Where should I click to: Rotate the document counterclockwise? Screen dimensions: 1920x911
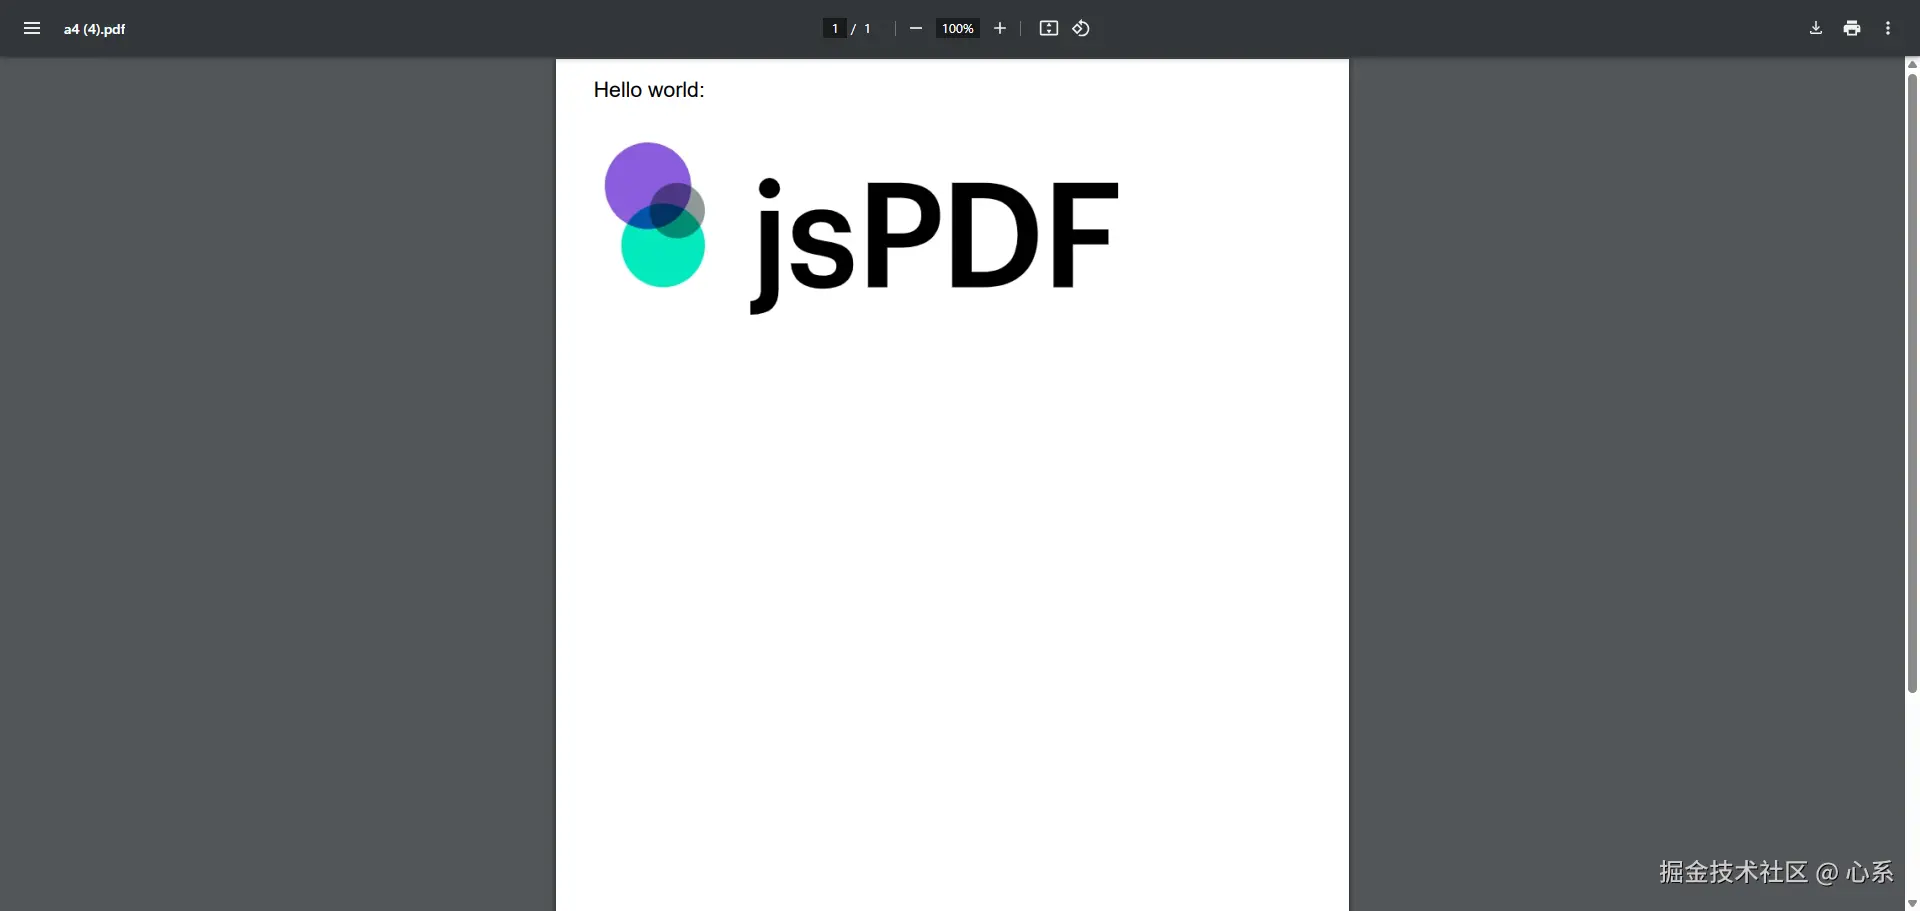tap(1081, 28)
